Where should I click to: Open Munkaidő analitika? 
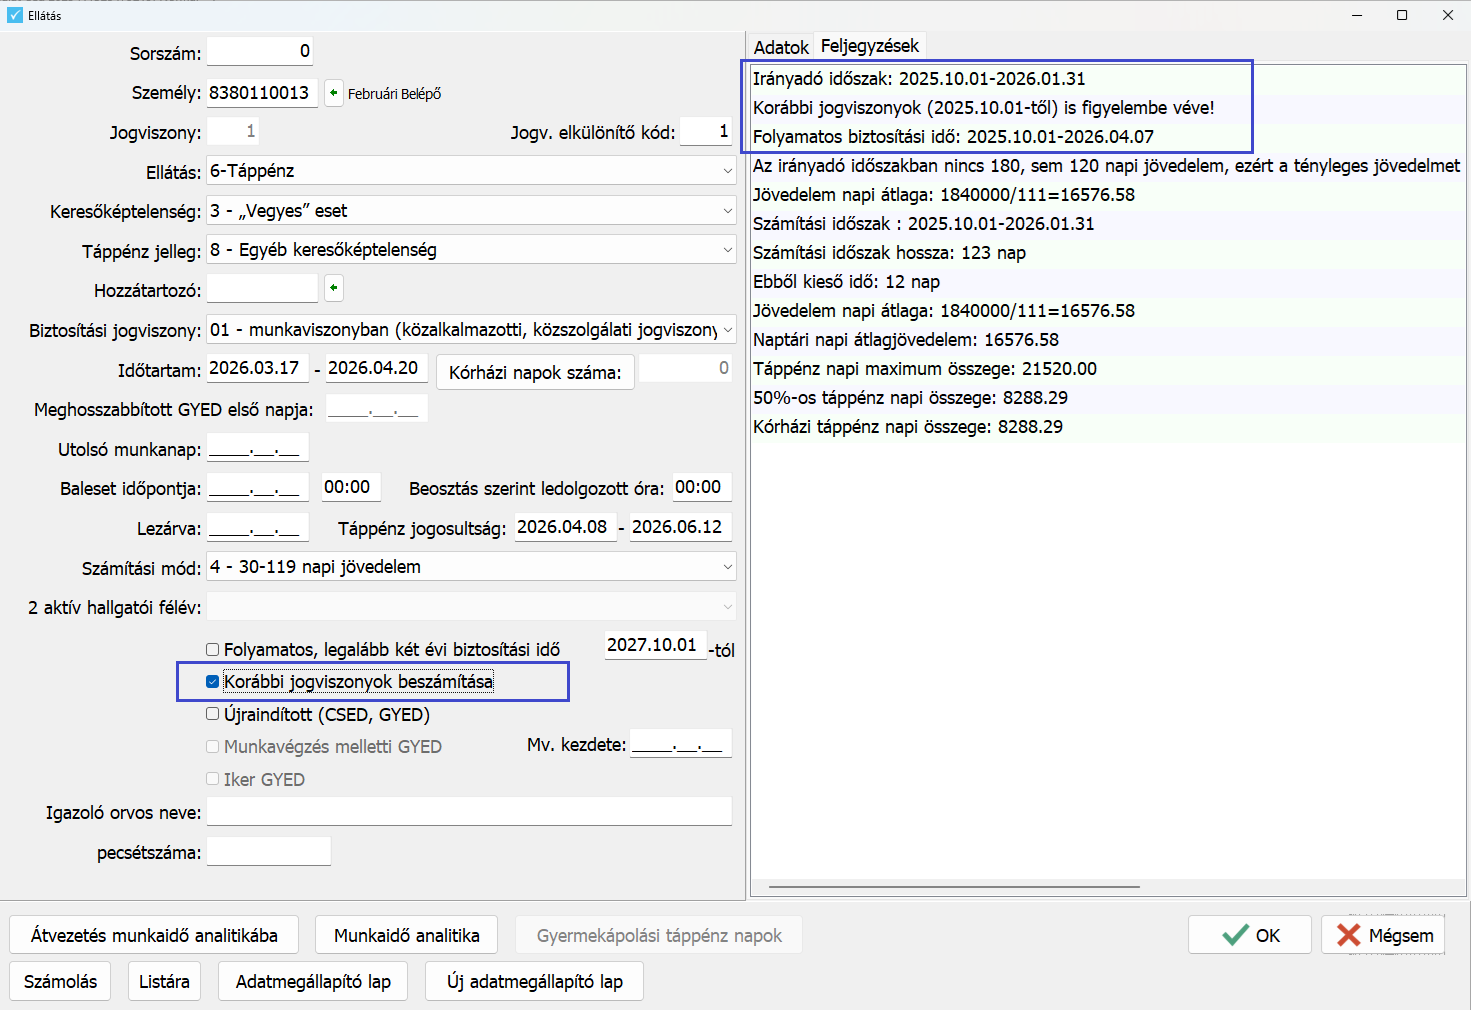(x=406, y=935)
